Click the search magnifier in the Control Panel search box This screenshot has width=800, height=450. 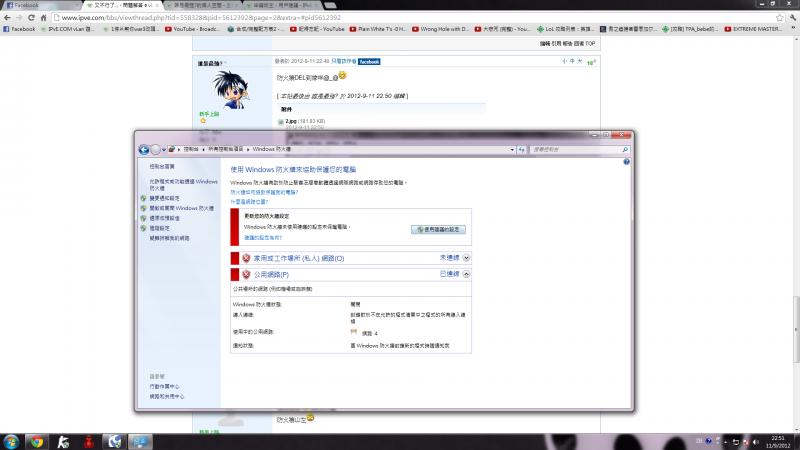click(624, 149)
